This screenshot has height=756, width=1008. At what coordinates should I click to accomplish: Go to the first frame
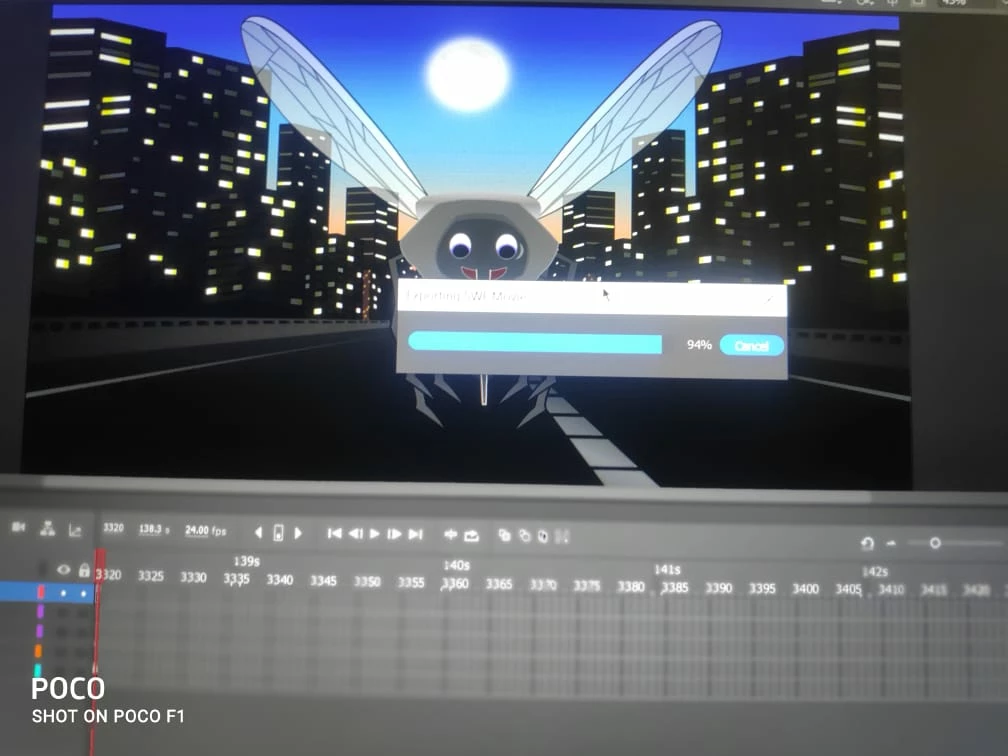click(334, 534)
